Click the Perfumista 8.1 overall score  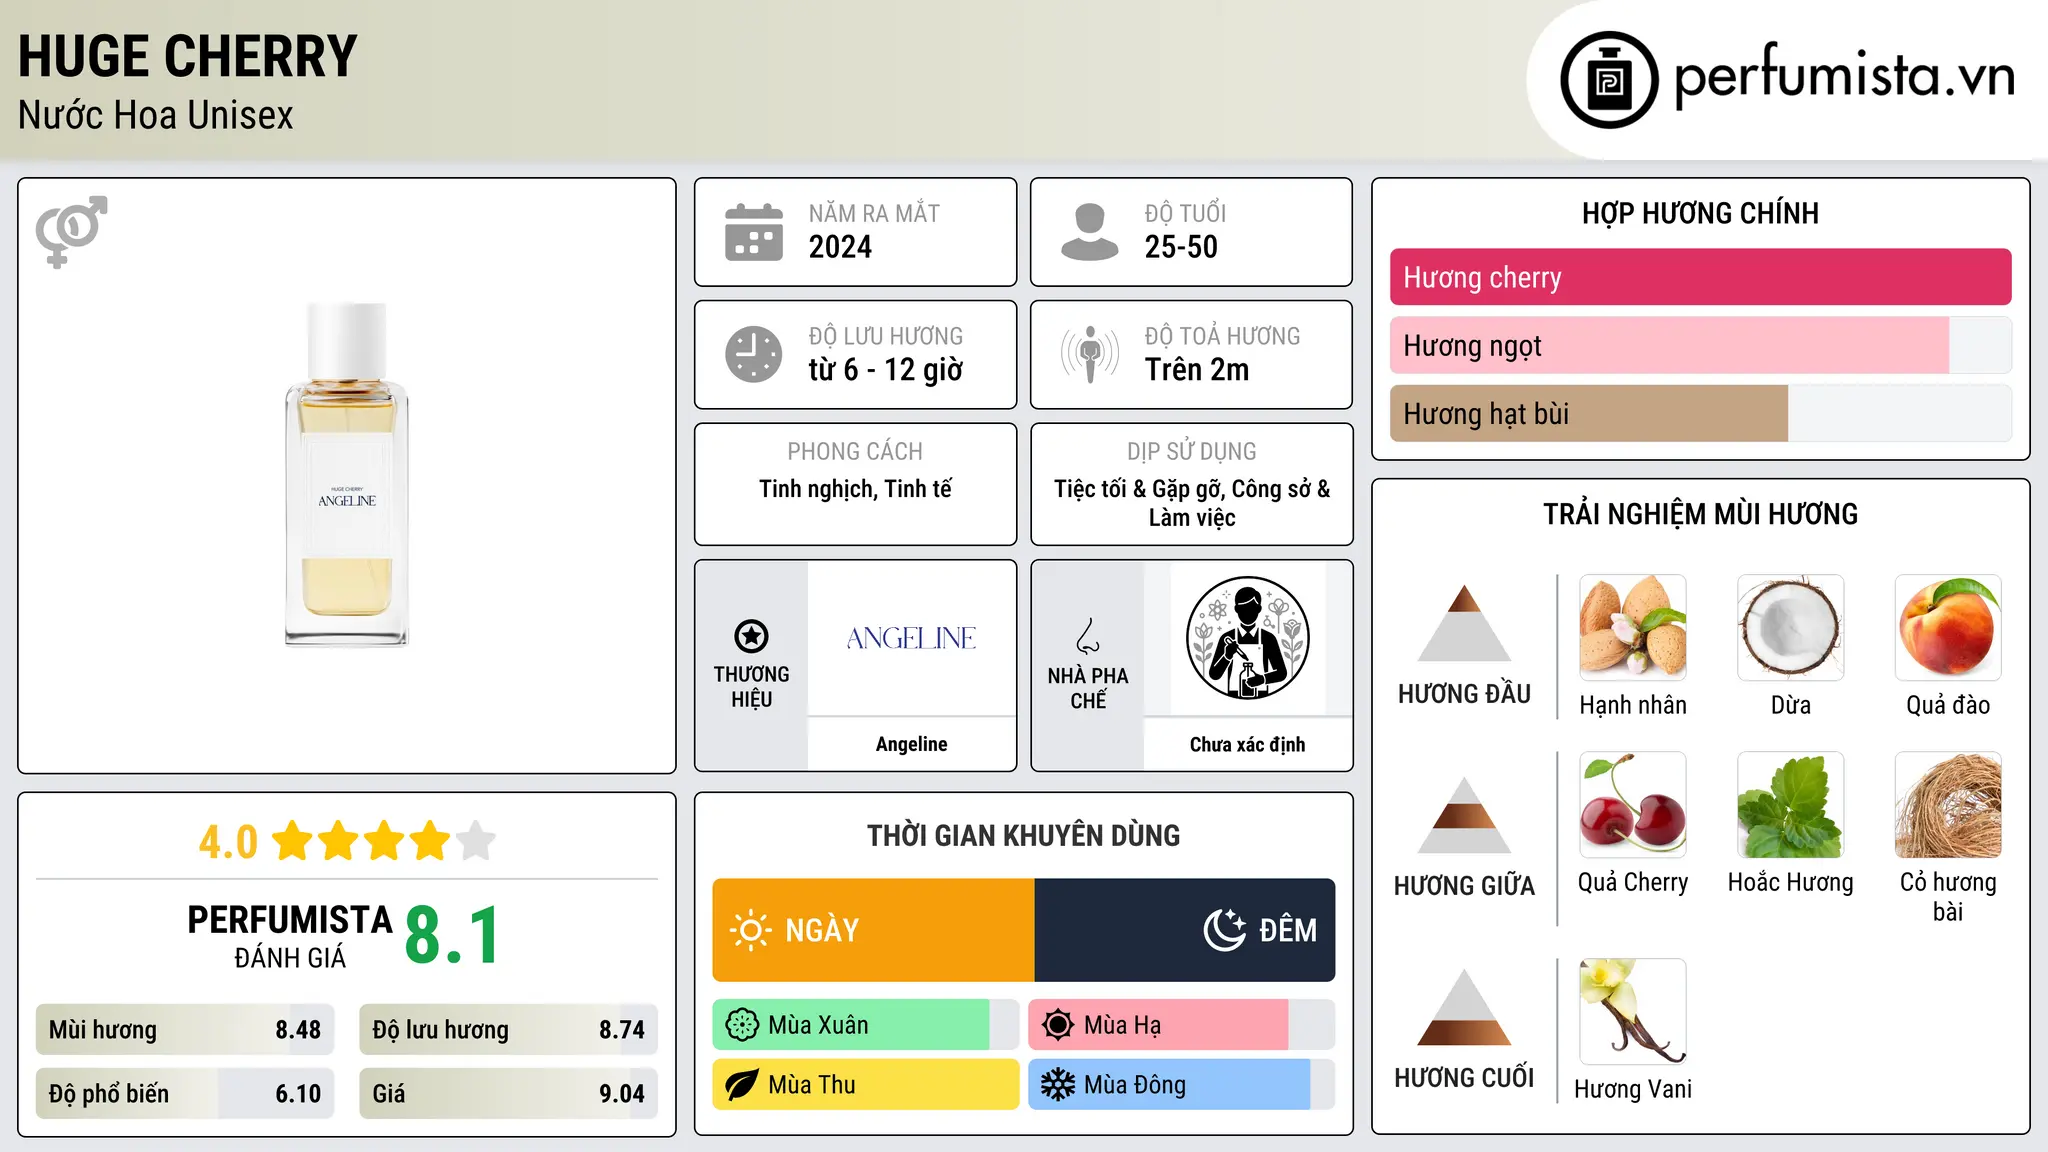(453, 936)
